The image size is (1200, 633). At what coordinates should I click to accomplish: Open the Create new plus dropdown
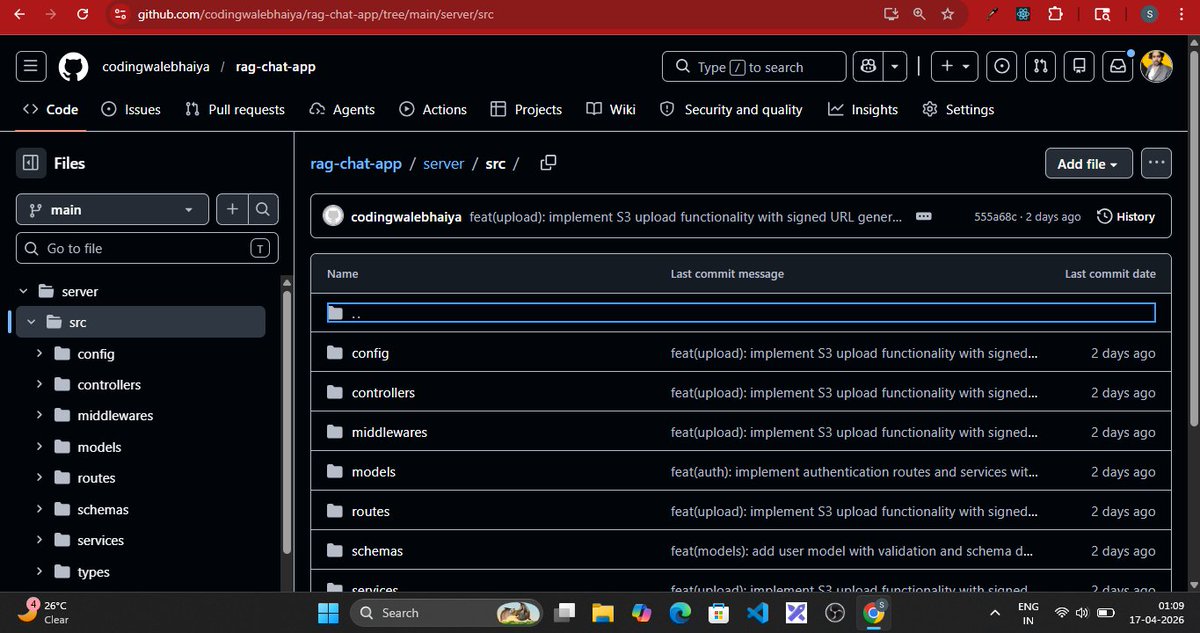(x=955, y=67)
